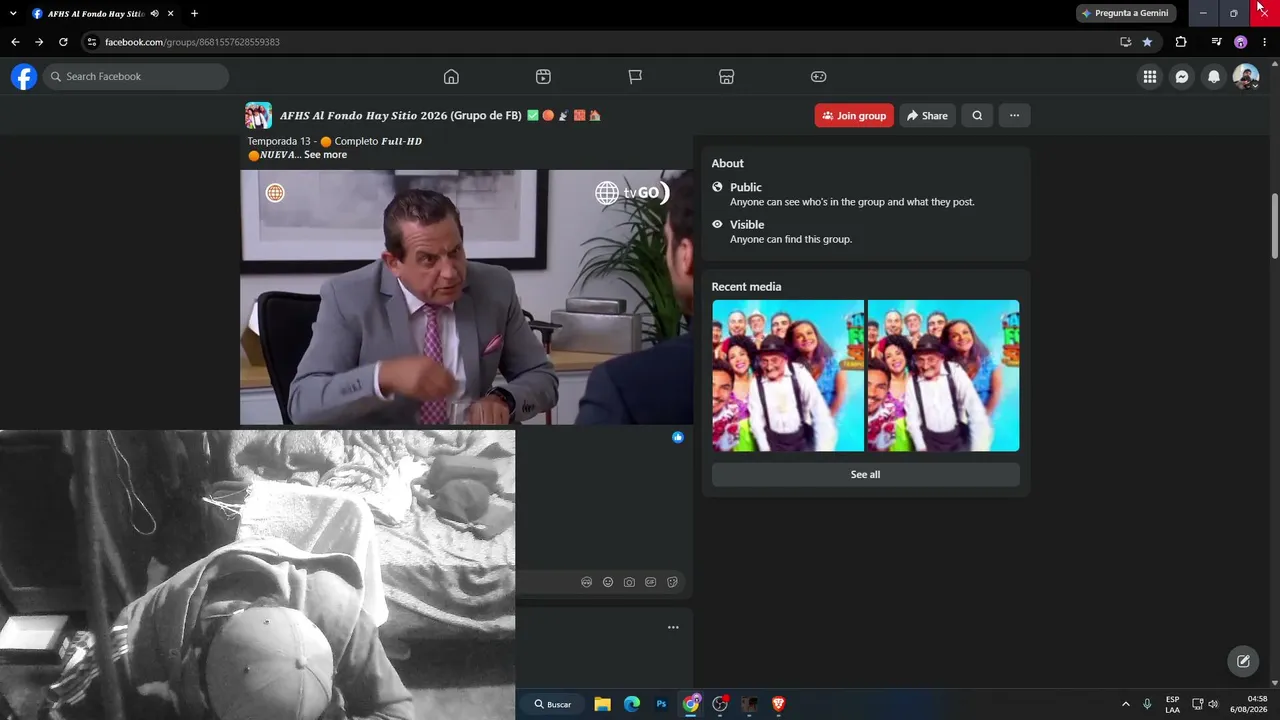Screen dimensions: 1280x720
Task: Expand the post text with See more
Action: point(325,155)
